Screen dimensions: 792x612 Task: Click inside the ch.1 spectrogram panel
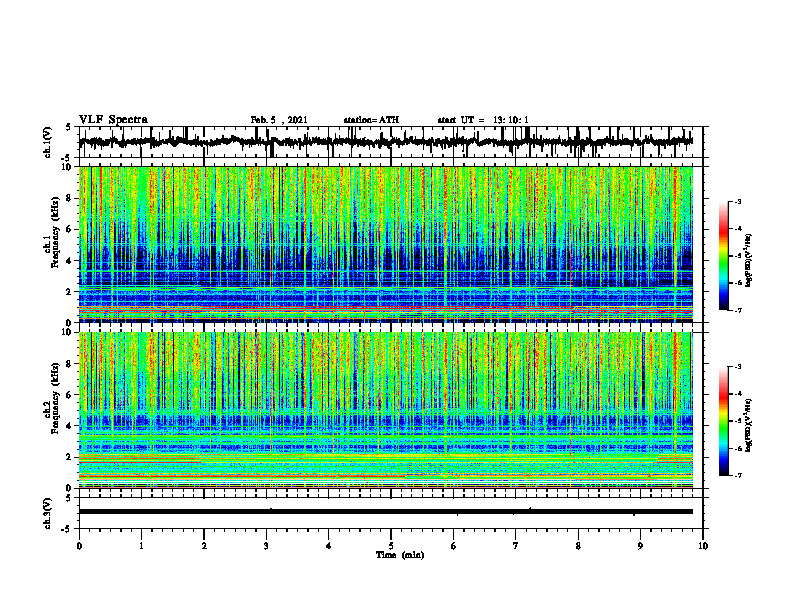(385, 244)
